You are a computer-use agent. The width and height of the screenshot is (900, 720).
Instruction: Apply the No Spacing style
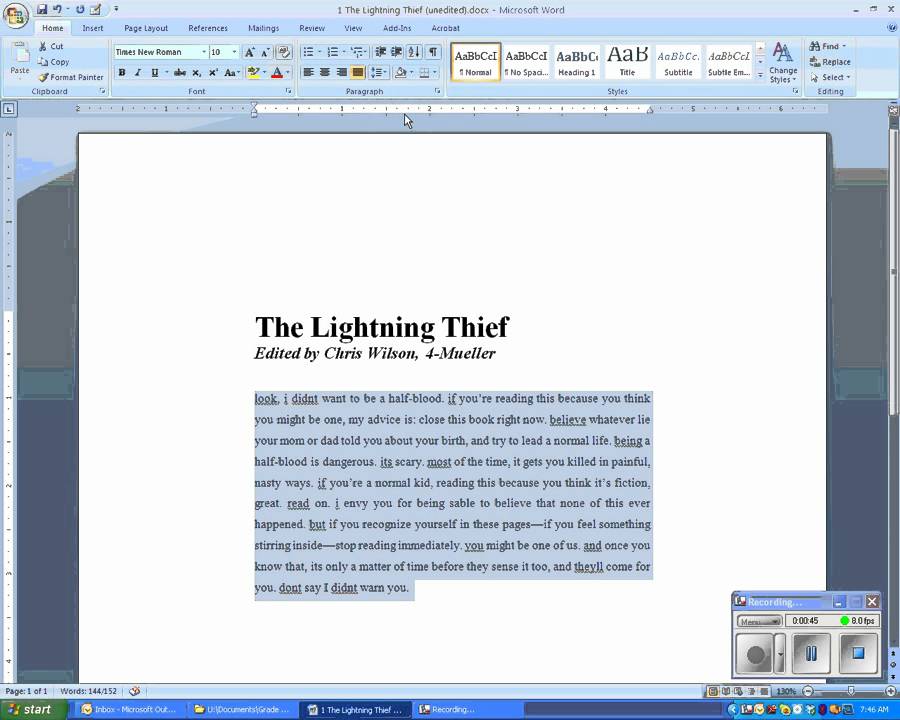point(526,62)
